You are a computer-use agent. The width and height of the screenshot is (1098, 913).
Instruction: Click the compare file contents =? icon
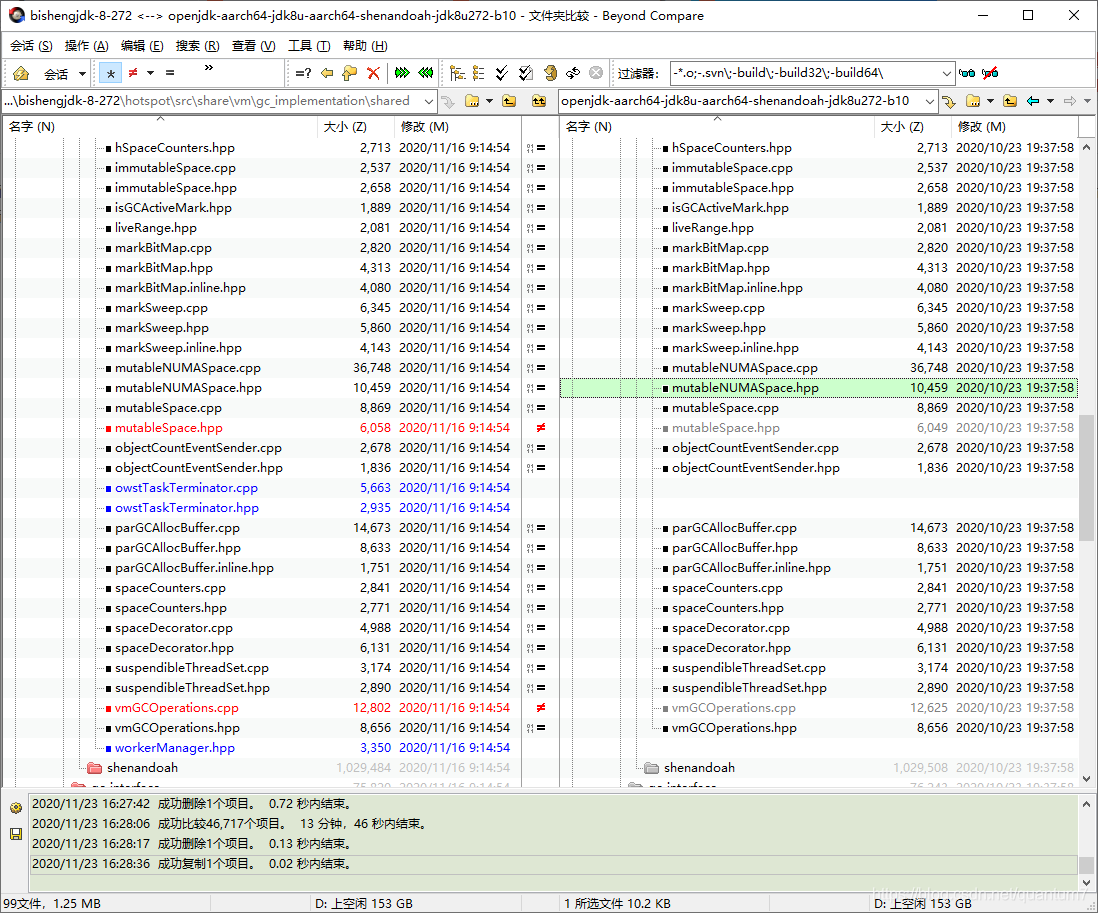[x=303, y=72]
